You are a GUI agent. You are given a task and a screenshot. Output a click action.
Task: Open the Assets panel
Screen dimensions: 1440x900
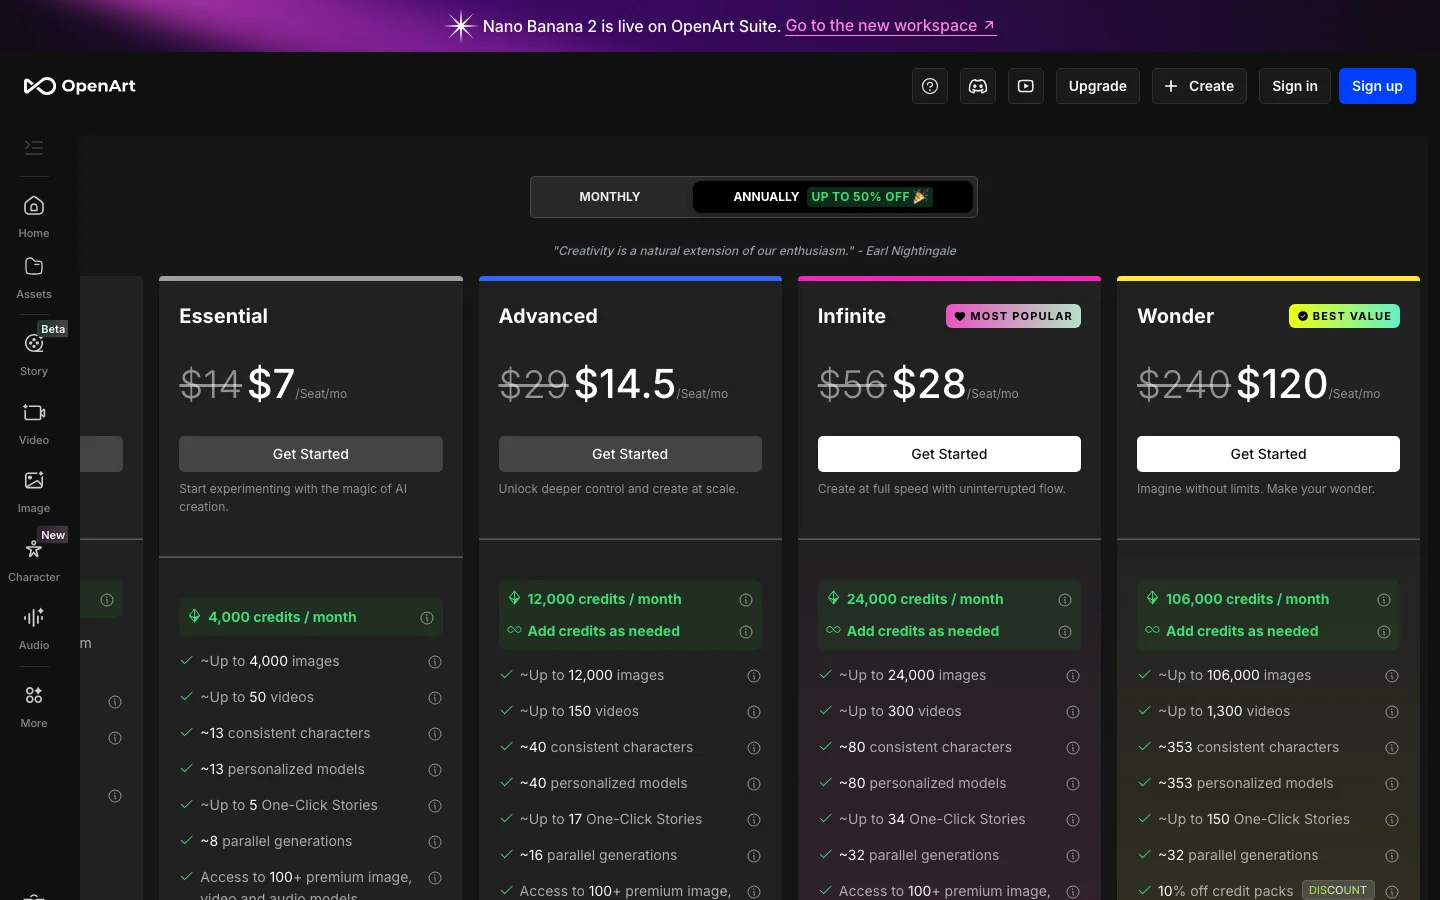pyautogui.click(x=33, y=276)
